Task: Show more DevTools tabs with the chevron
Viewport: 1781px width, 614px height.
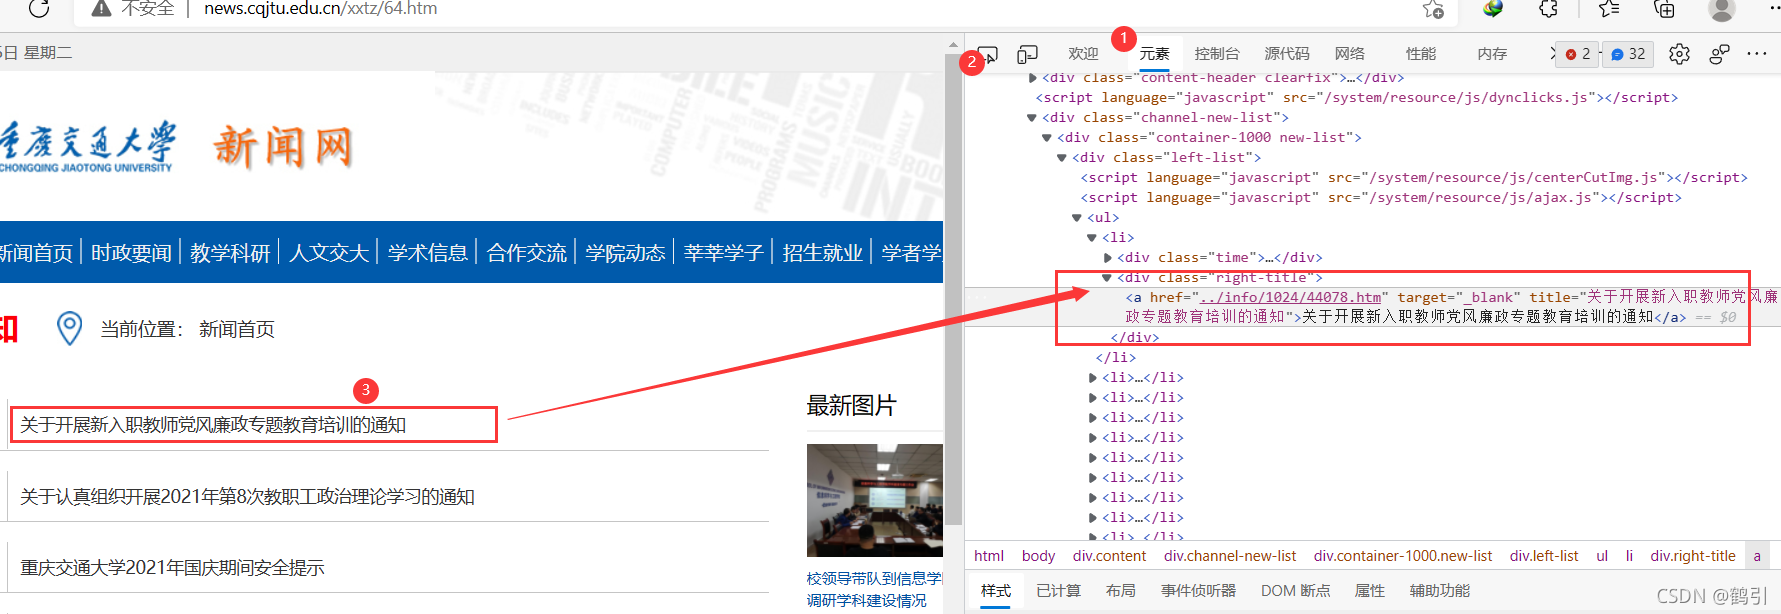Action: pos(1553,53)
